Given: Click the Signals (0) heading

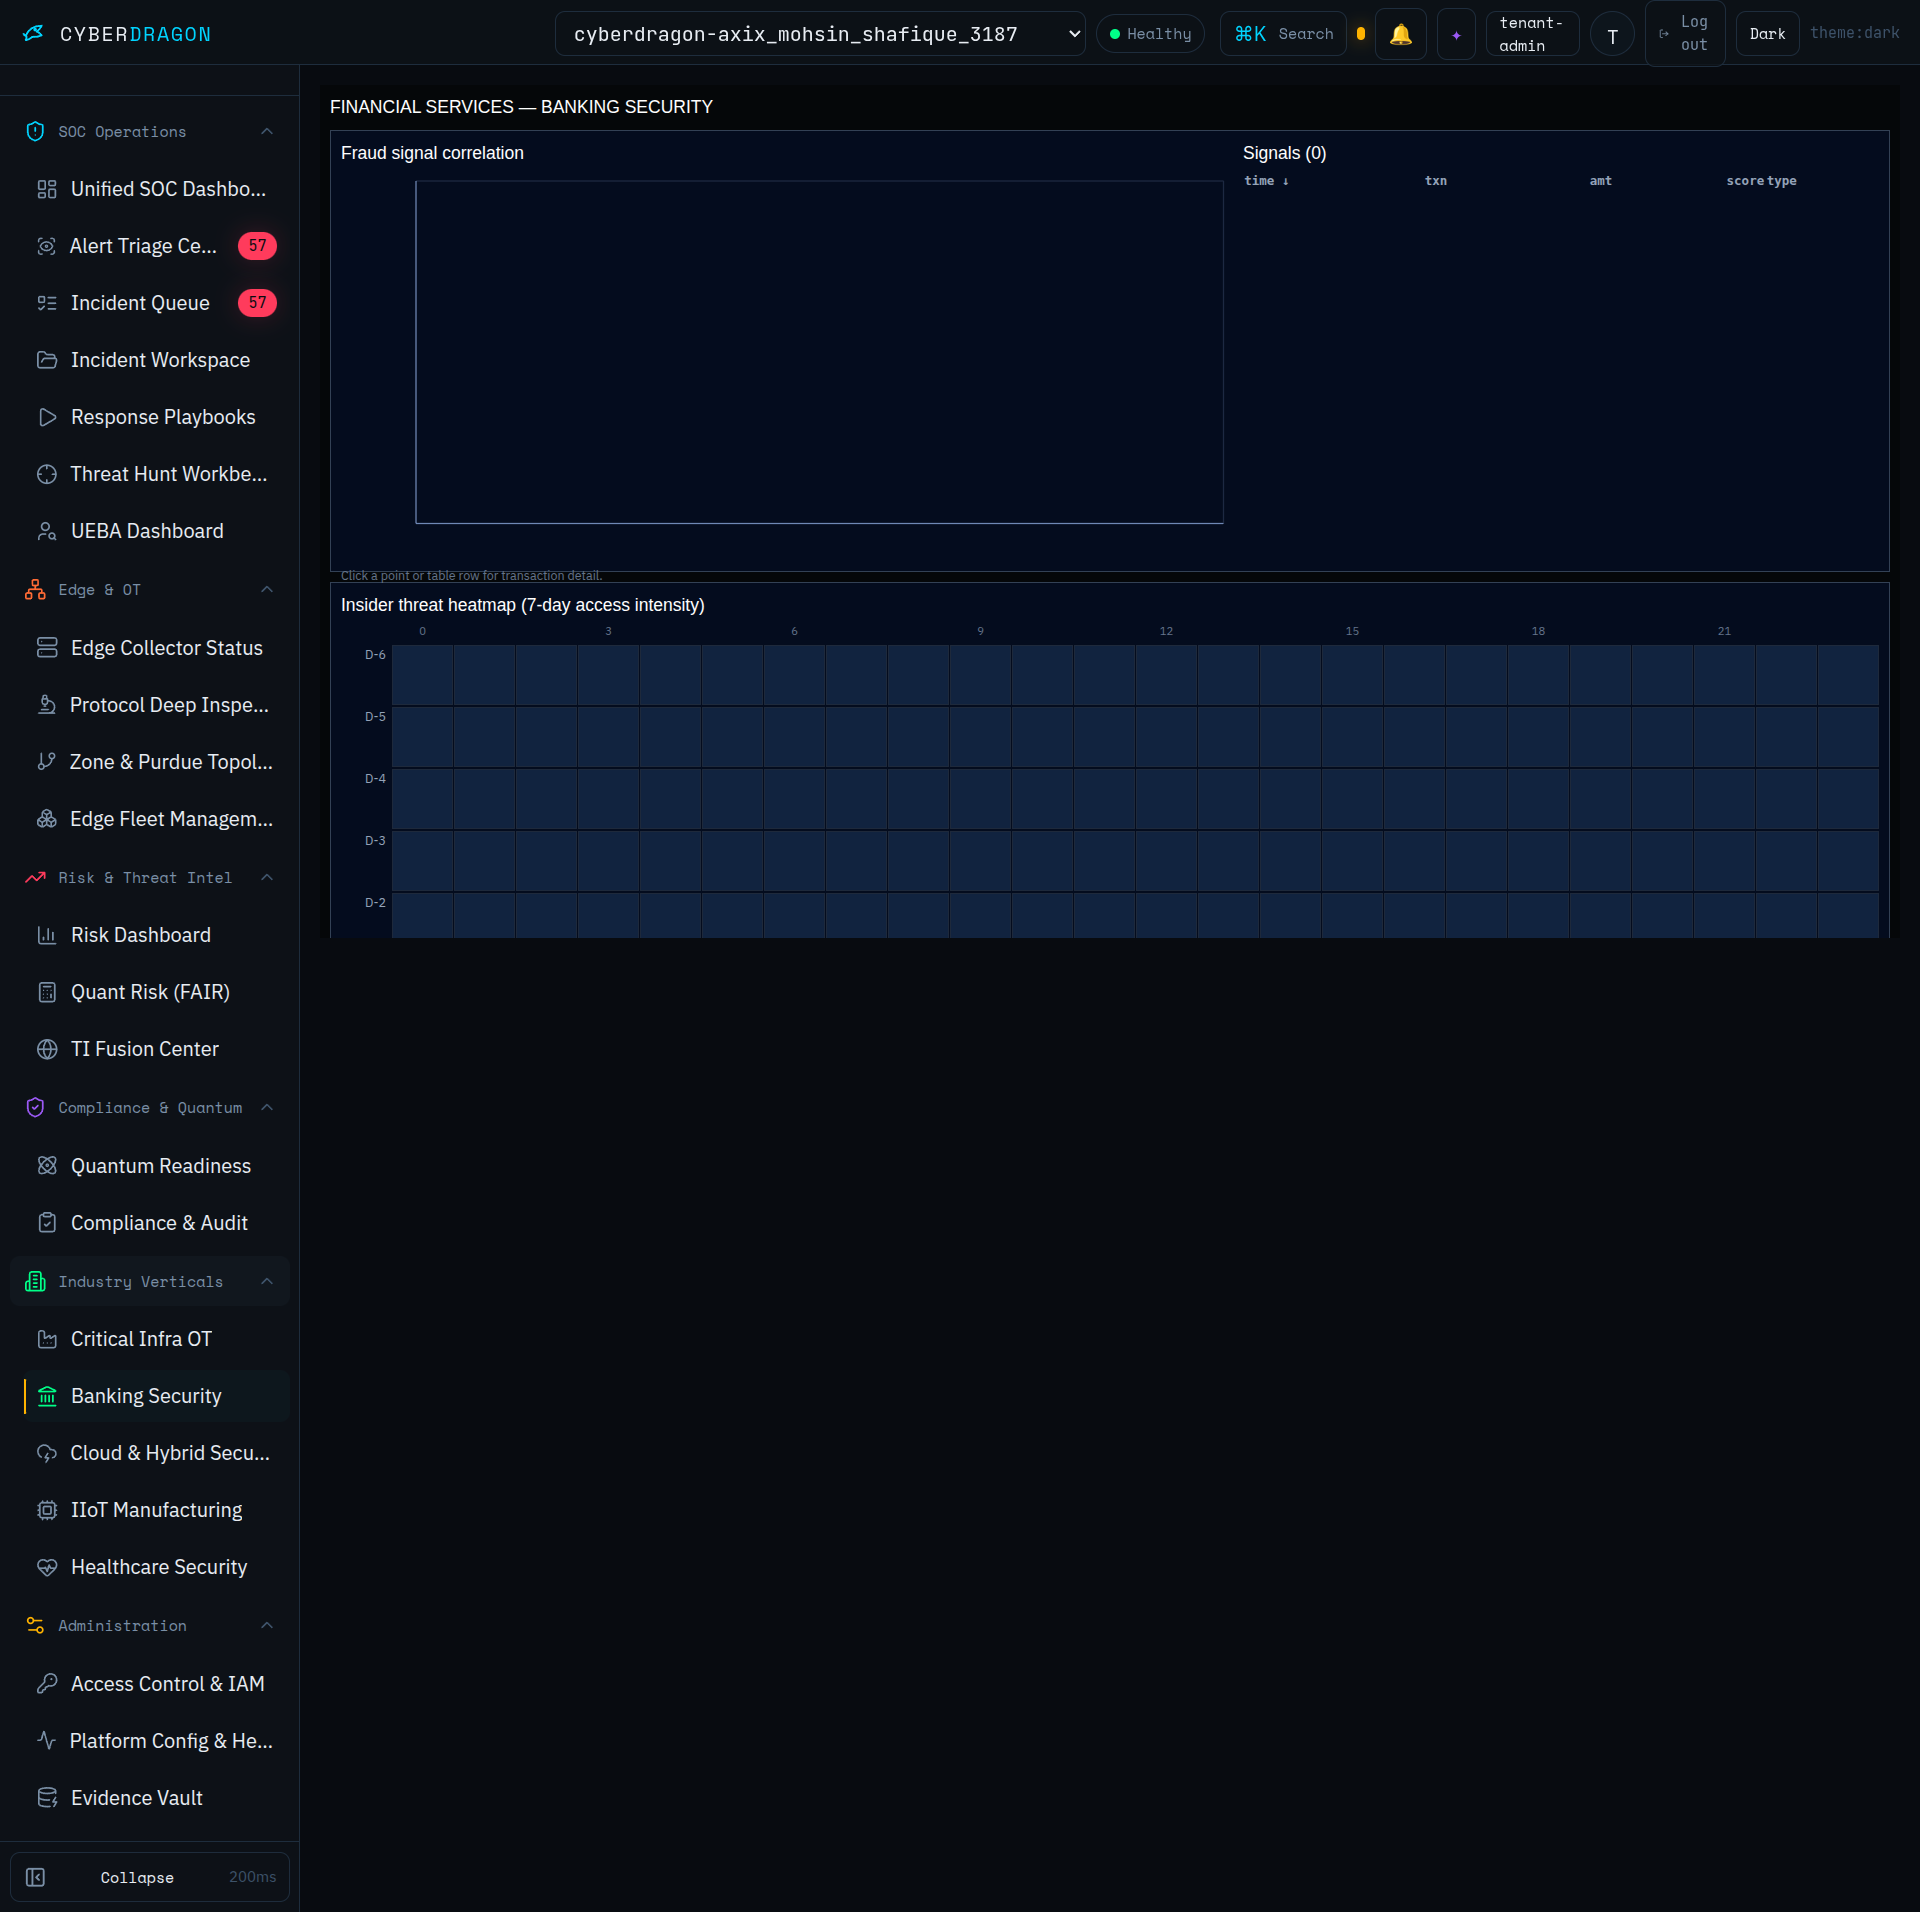Looking at the screenshot, I should point(1284,153).
